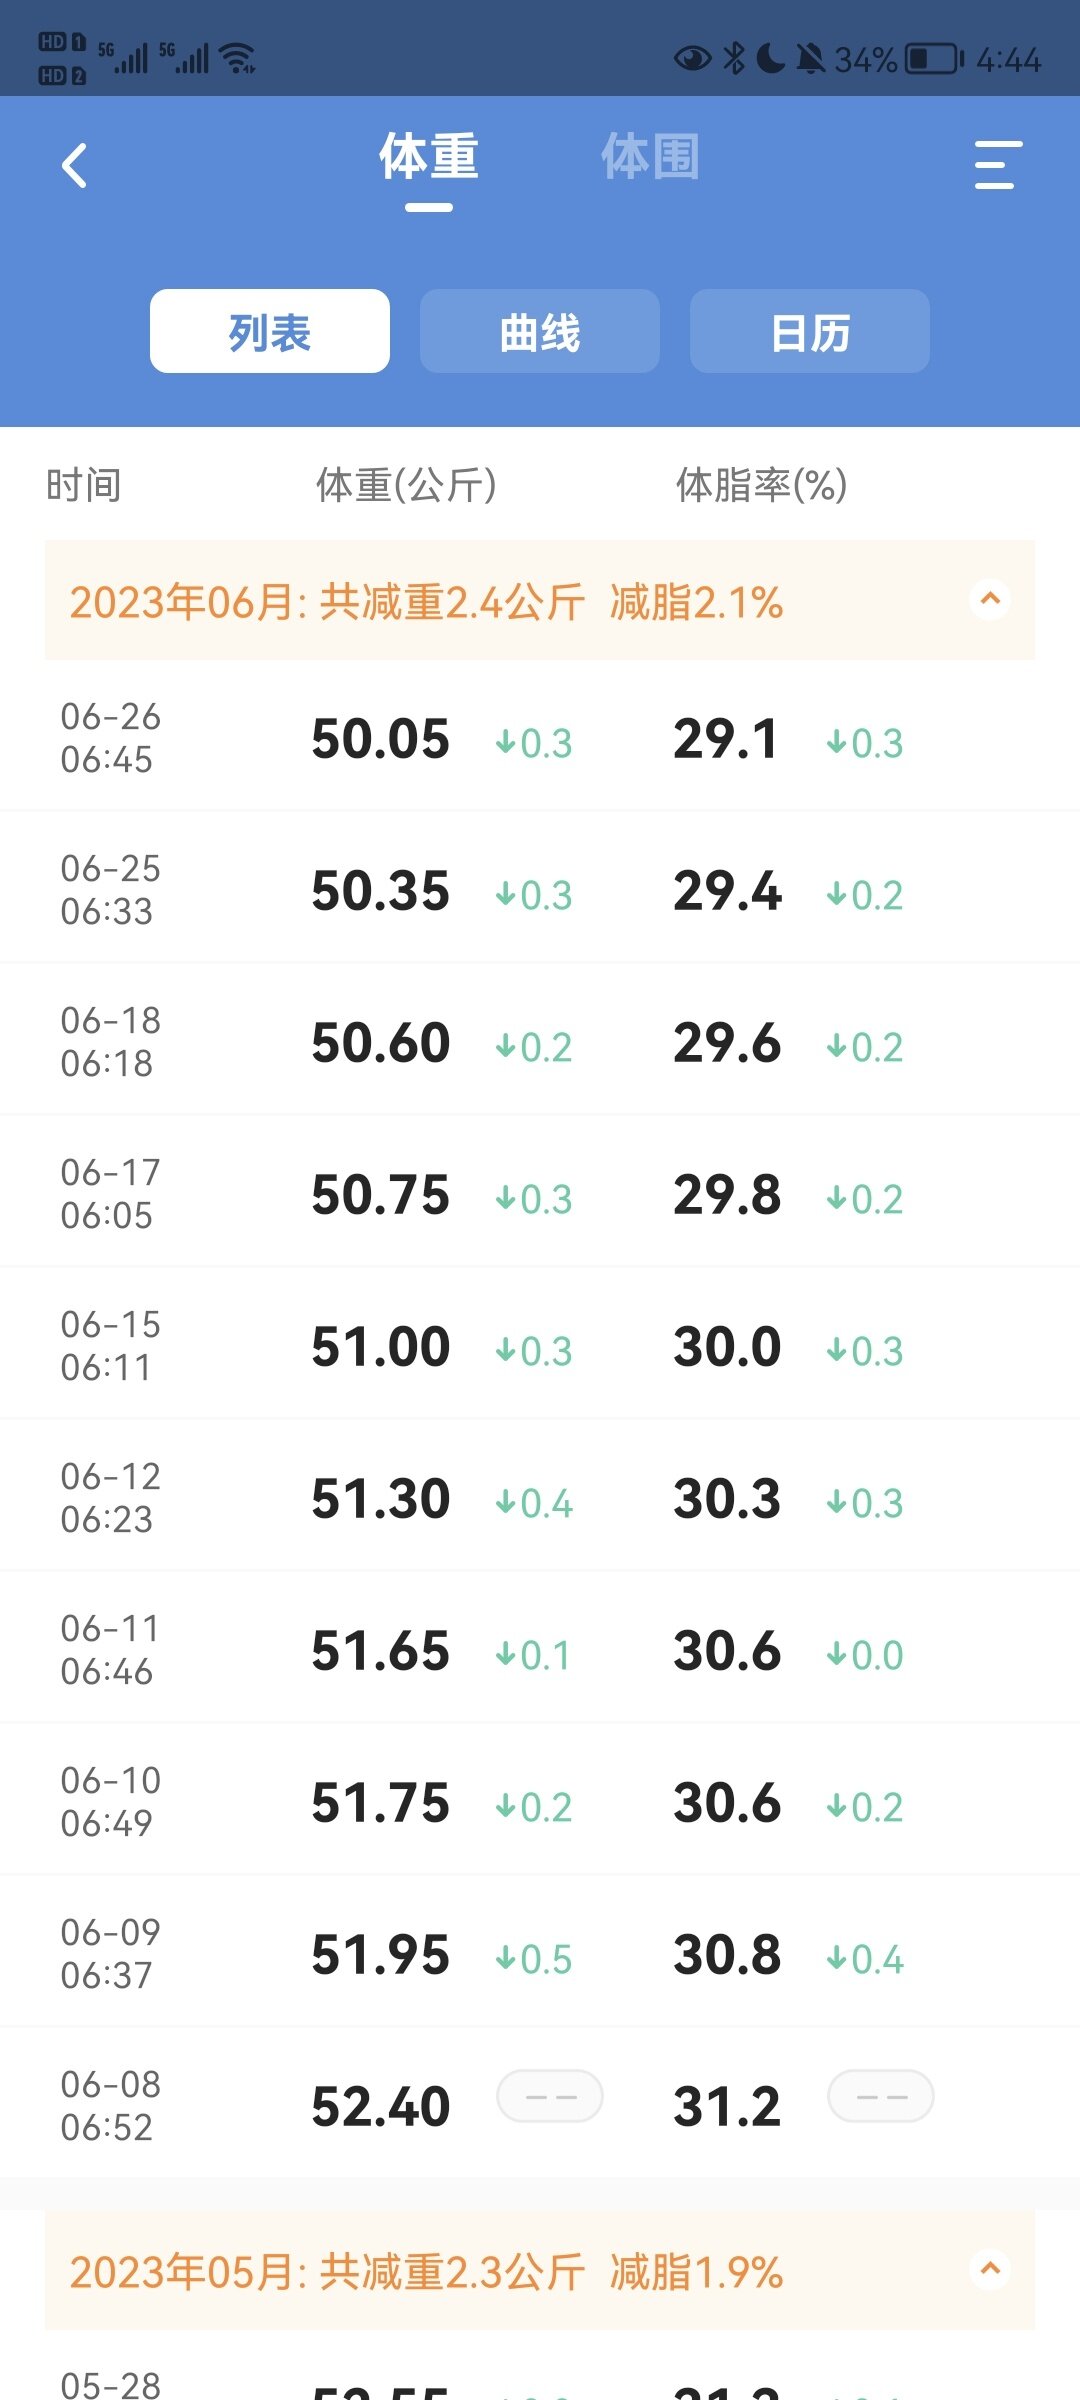The width and height of the screenshot is (1080, 2400).
Task: Open the 体重 tab
Action: pyautogui.click(x=429, y=158)
